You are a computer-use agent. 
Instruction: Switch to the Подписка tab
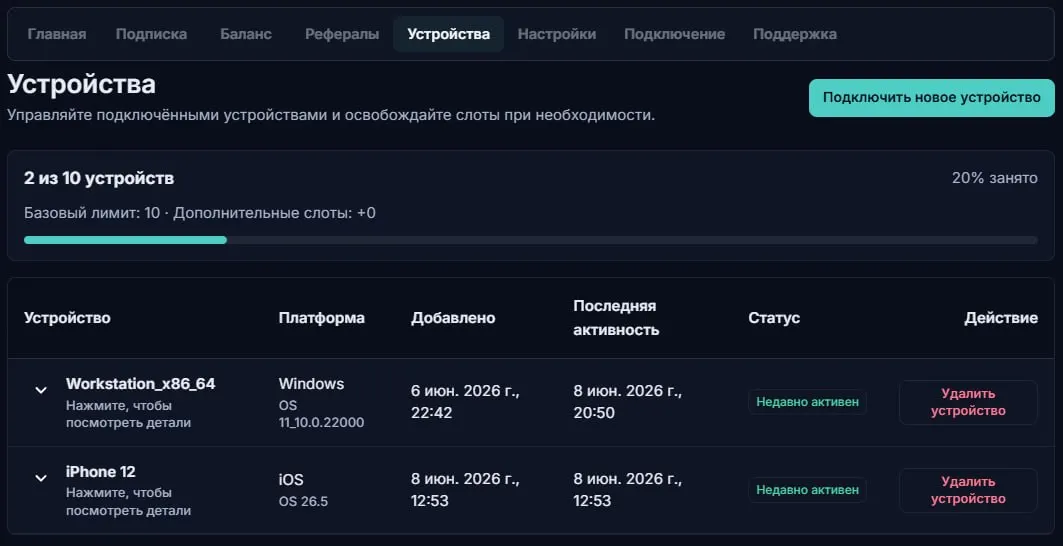[151, 34]
